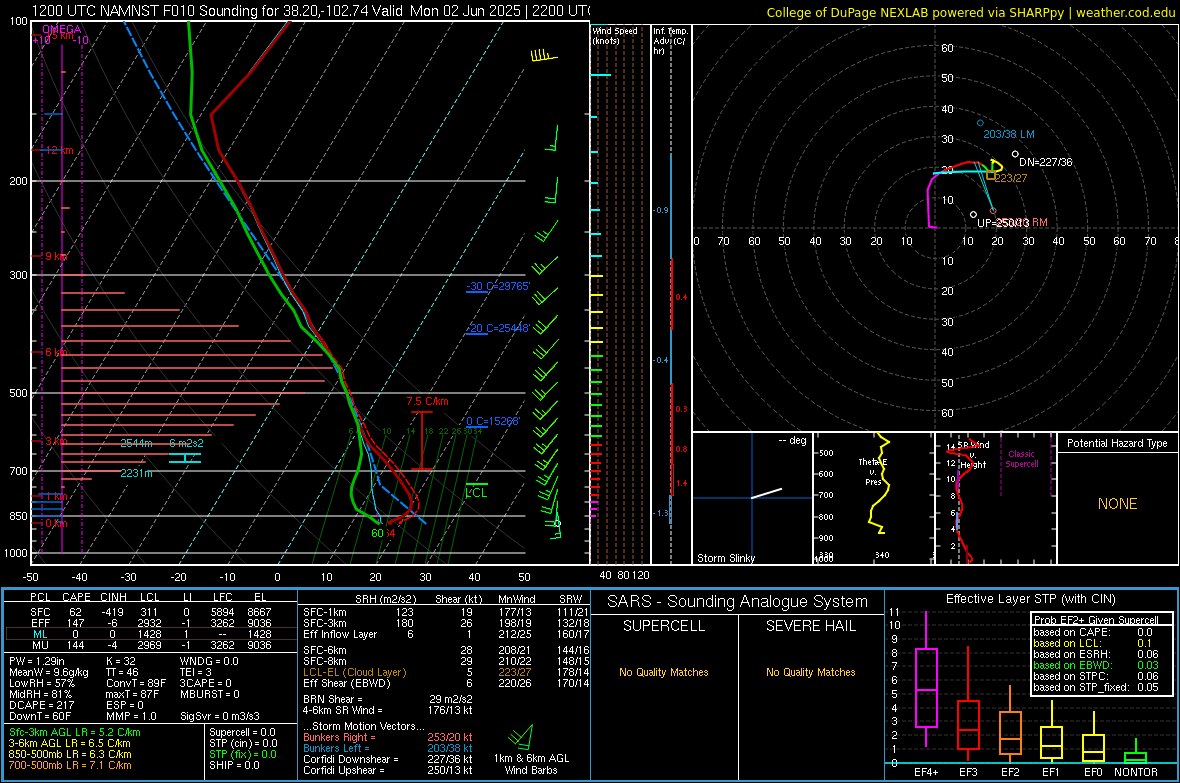1180x783 pixels.
Task: Click the Bunkers Left storm motion line
Action: coord(388,748)
